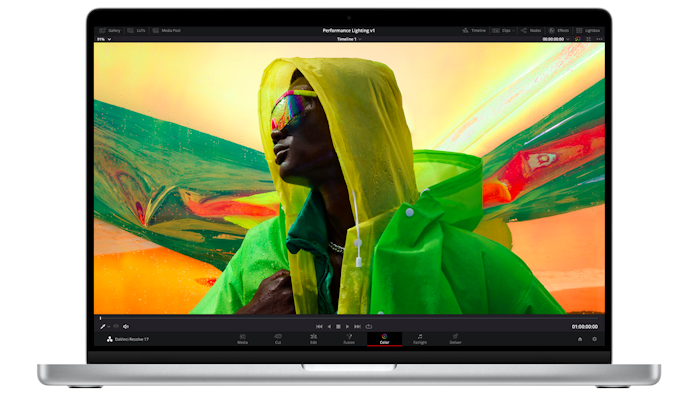690x395 pixels.
Task: Stop playback
Action: point(338,327)
